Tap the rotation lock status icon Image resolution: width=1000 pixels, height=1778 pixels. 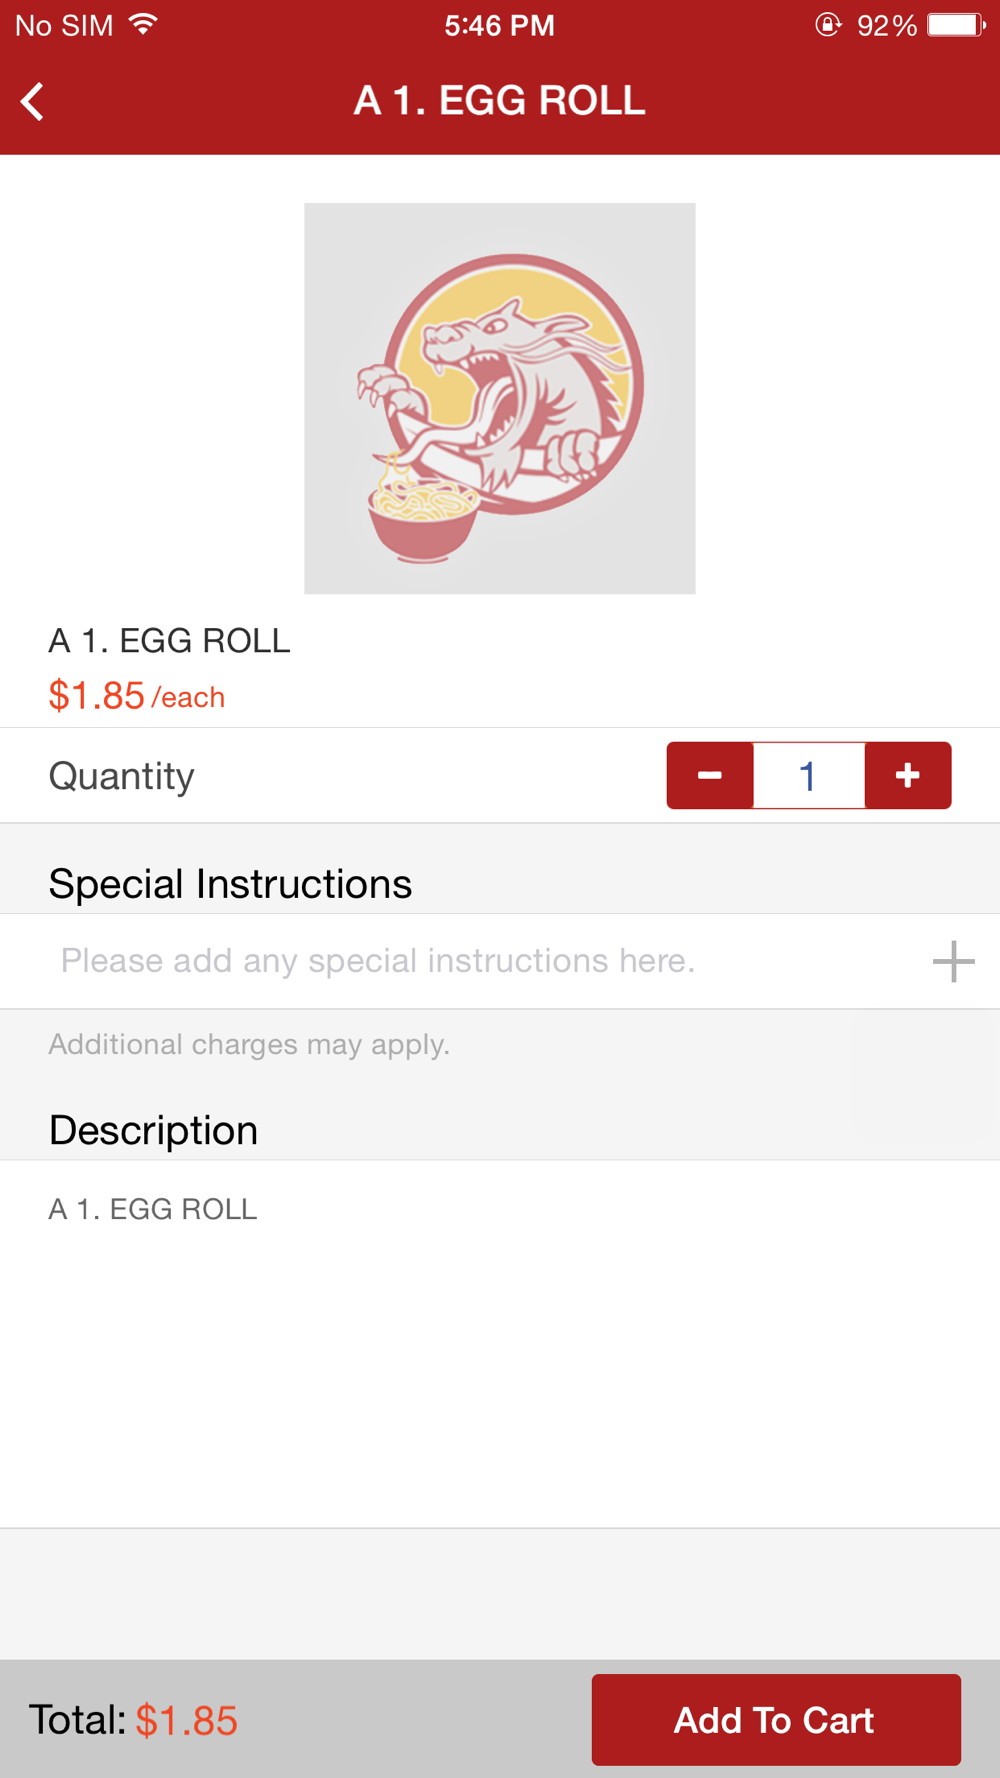[x=828, y=25]
